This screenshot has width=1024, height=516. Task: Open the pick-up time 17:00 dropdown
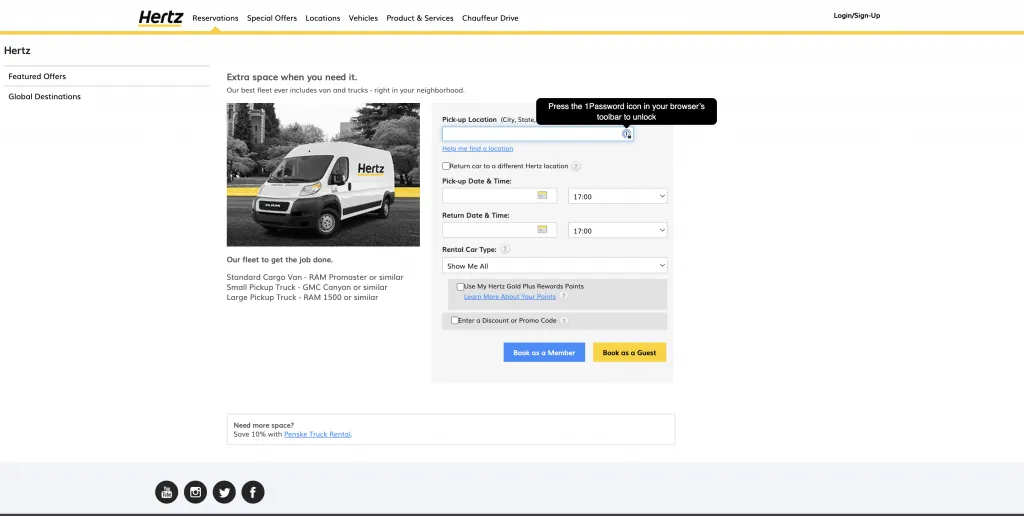[x=618, y=196]
